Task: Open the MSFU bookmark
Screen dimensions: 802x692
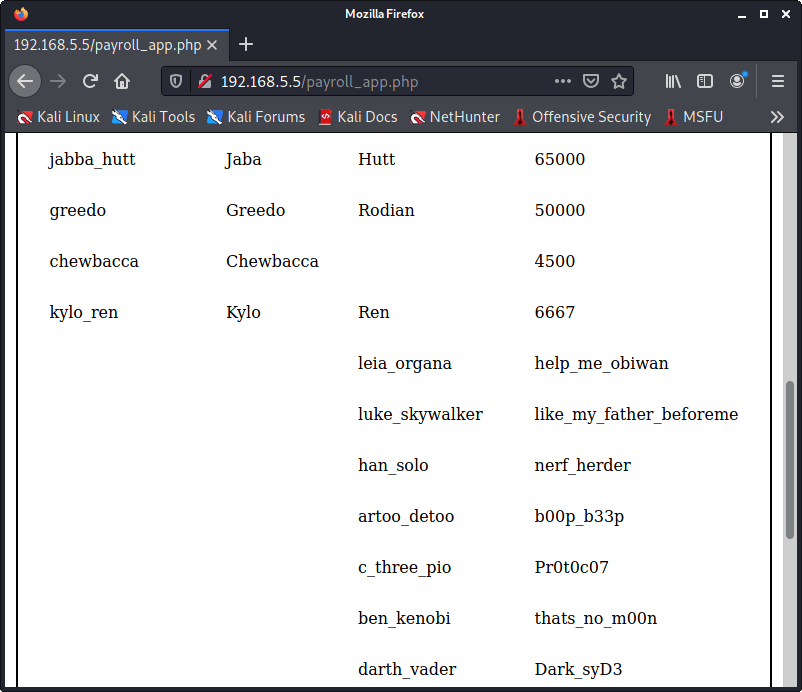Action: 694,117
